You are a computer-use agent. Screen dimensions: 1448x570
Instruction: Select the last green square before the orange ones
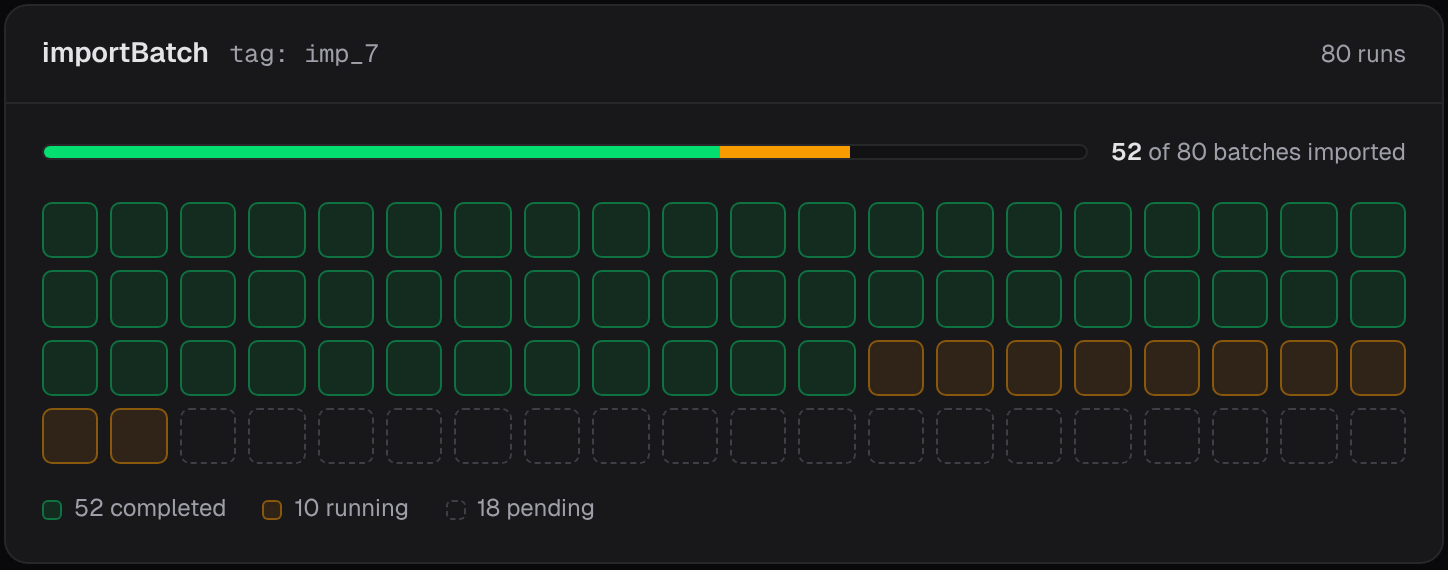[827, 368]
